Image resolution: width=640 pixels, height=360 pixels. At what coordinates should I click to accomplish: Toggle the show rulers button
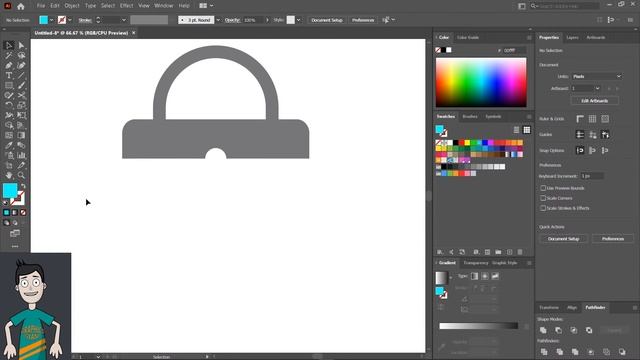580,119
